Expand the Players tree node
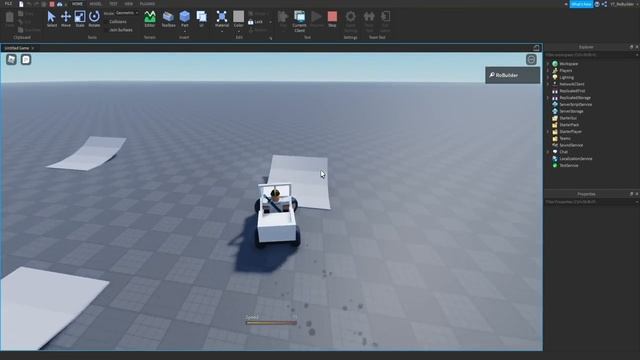 click(548, 71)
